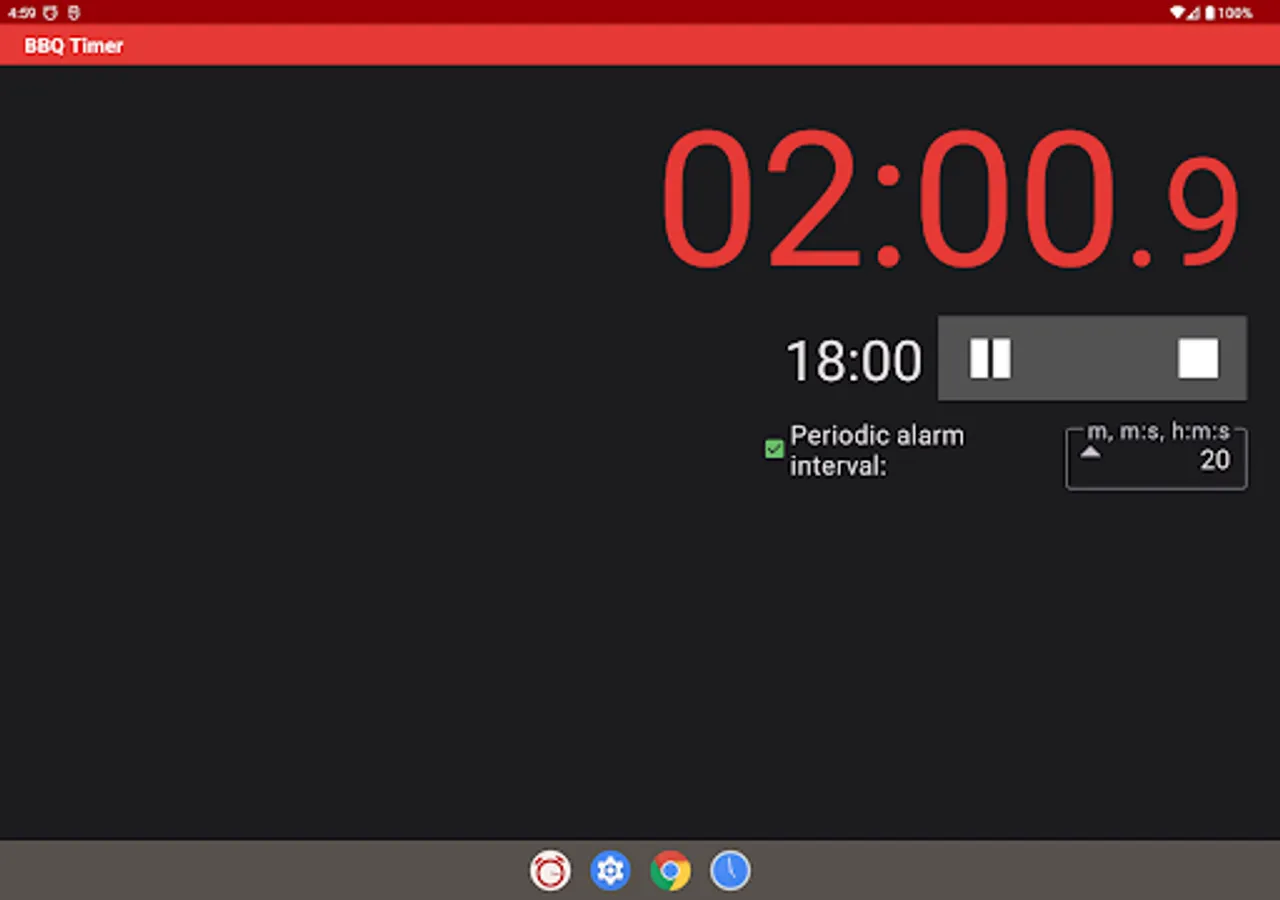Open the Clock app in dock
The image size is (1280, 900).
pos(730,871)
